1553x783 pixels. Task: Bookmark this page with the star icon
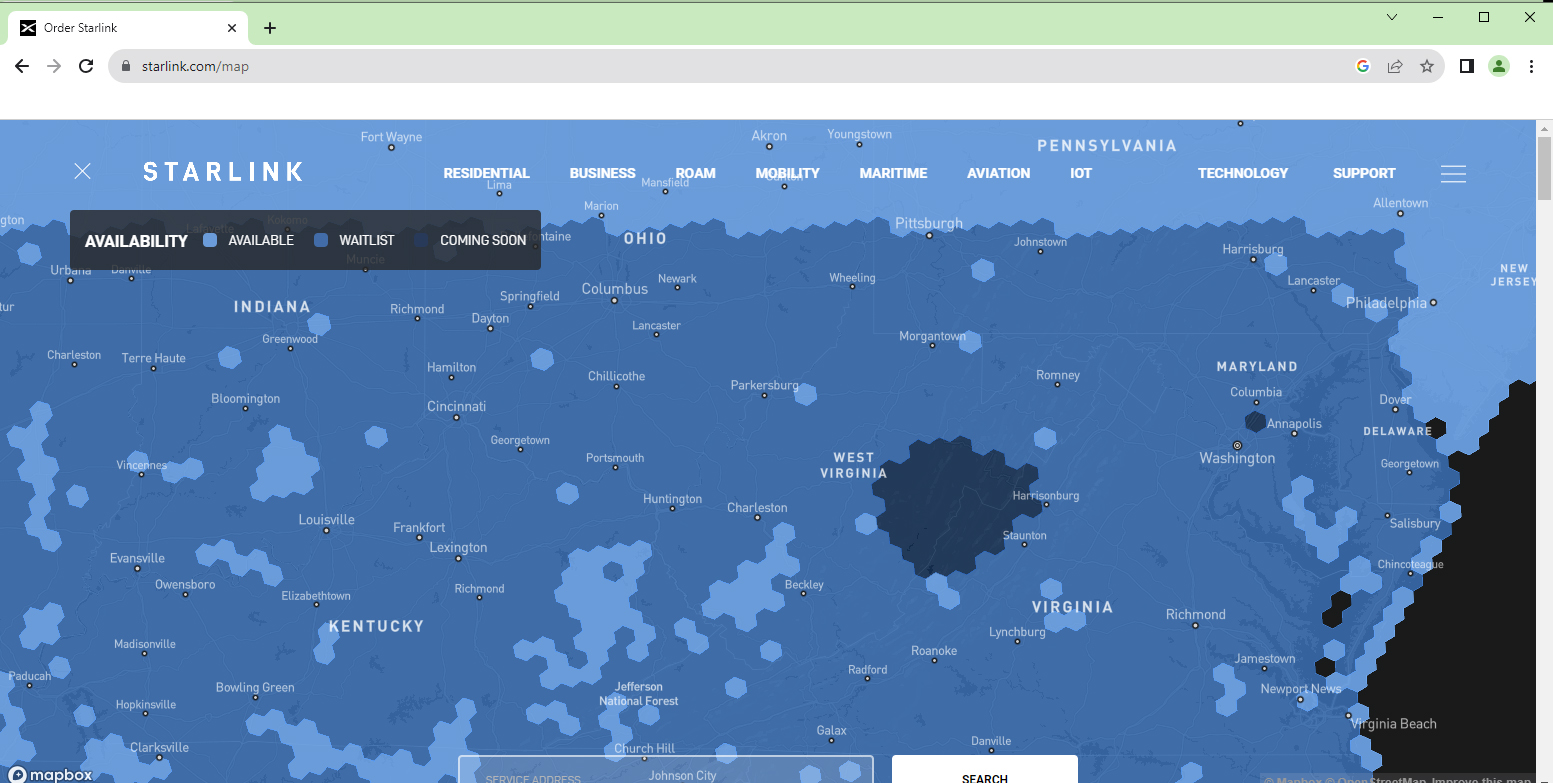(x=1427, y=66)
